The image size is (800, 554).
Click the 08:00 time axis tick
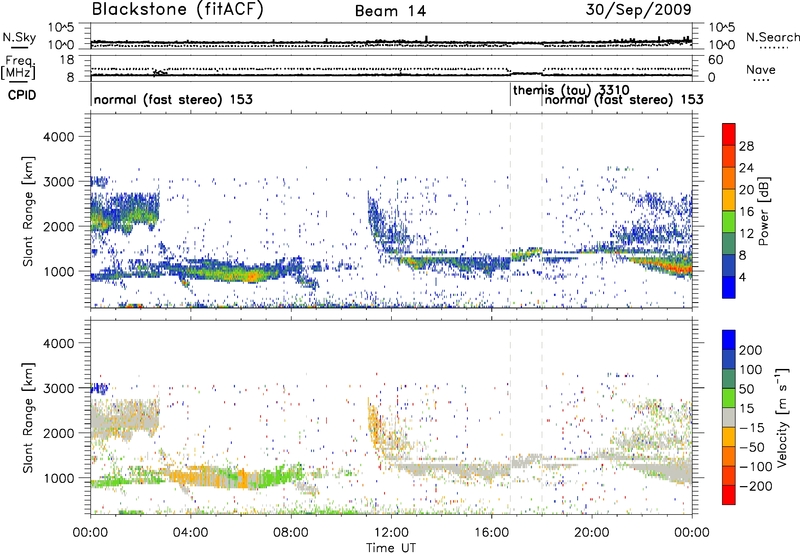pos(291,533)
